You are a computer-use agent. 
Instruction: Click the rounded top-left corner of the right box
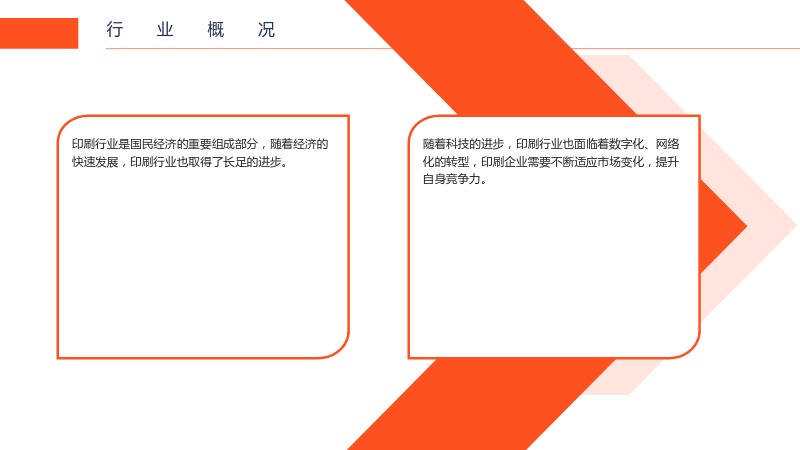point(421,128)
